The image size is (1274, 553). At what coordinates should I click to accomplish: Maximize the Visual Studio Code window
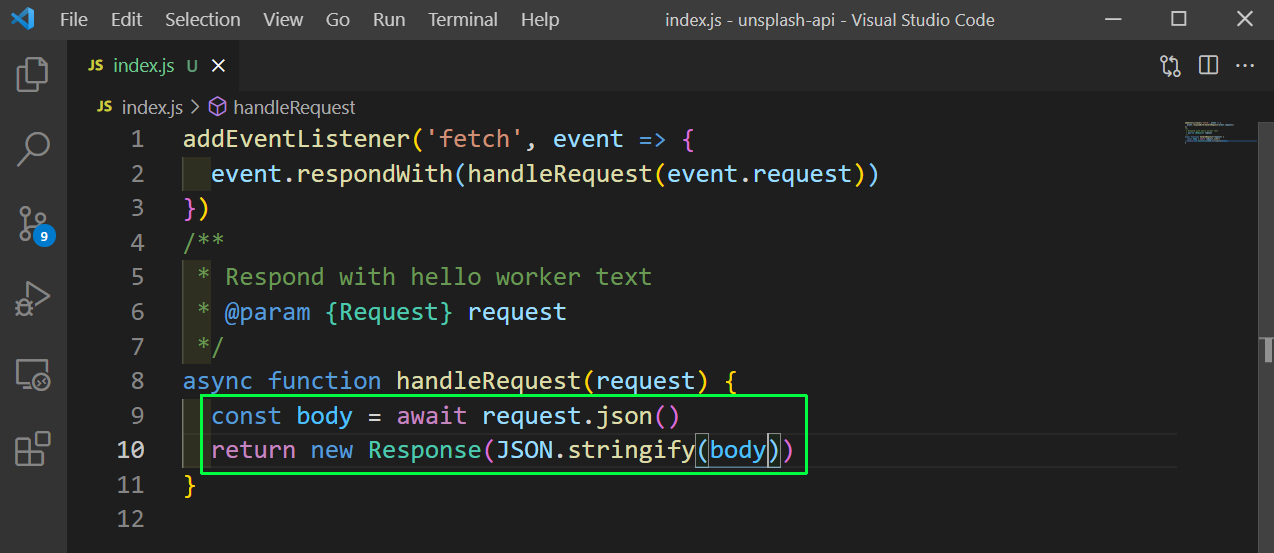1179,20
